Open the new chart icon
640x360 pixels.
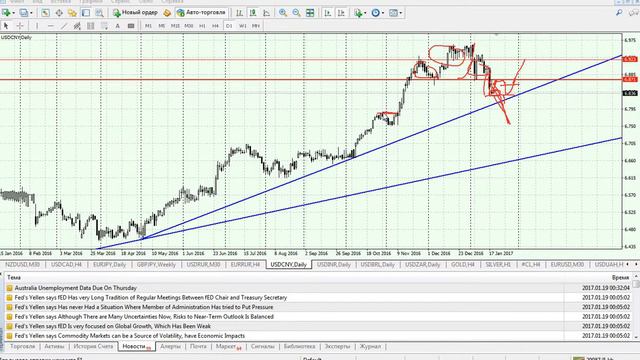[x=6, y=13]
